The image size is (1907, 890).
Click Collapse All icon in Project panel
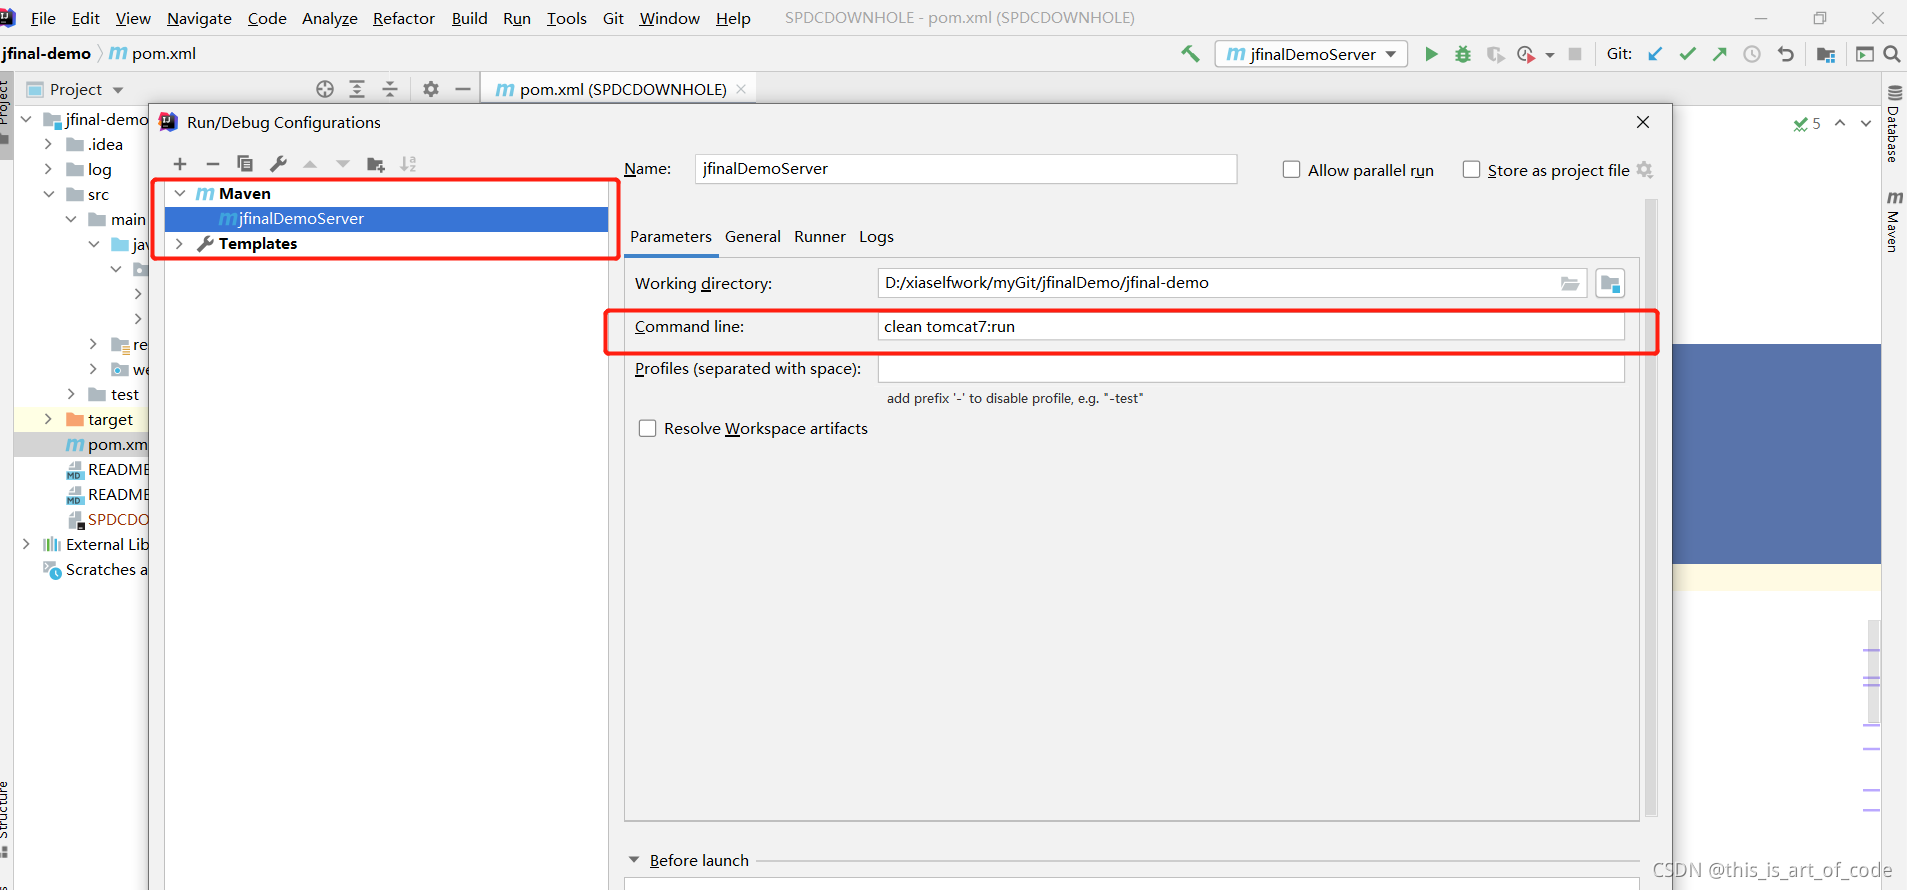coord(390,89)
